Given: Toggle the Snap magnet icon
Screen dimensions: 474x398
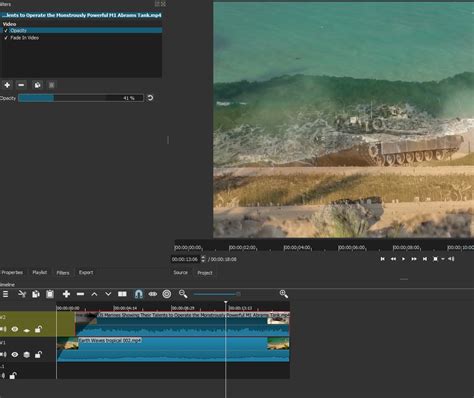Looking at the screenshot, I should (x=138, y=294).
